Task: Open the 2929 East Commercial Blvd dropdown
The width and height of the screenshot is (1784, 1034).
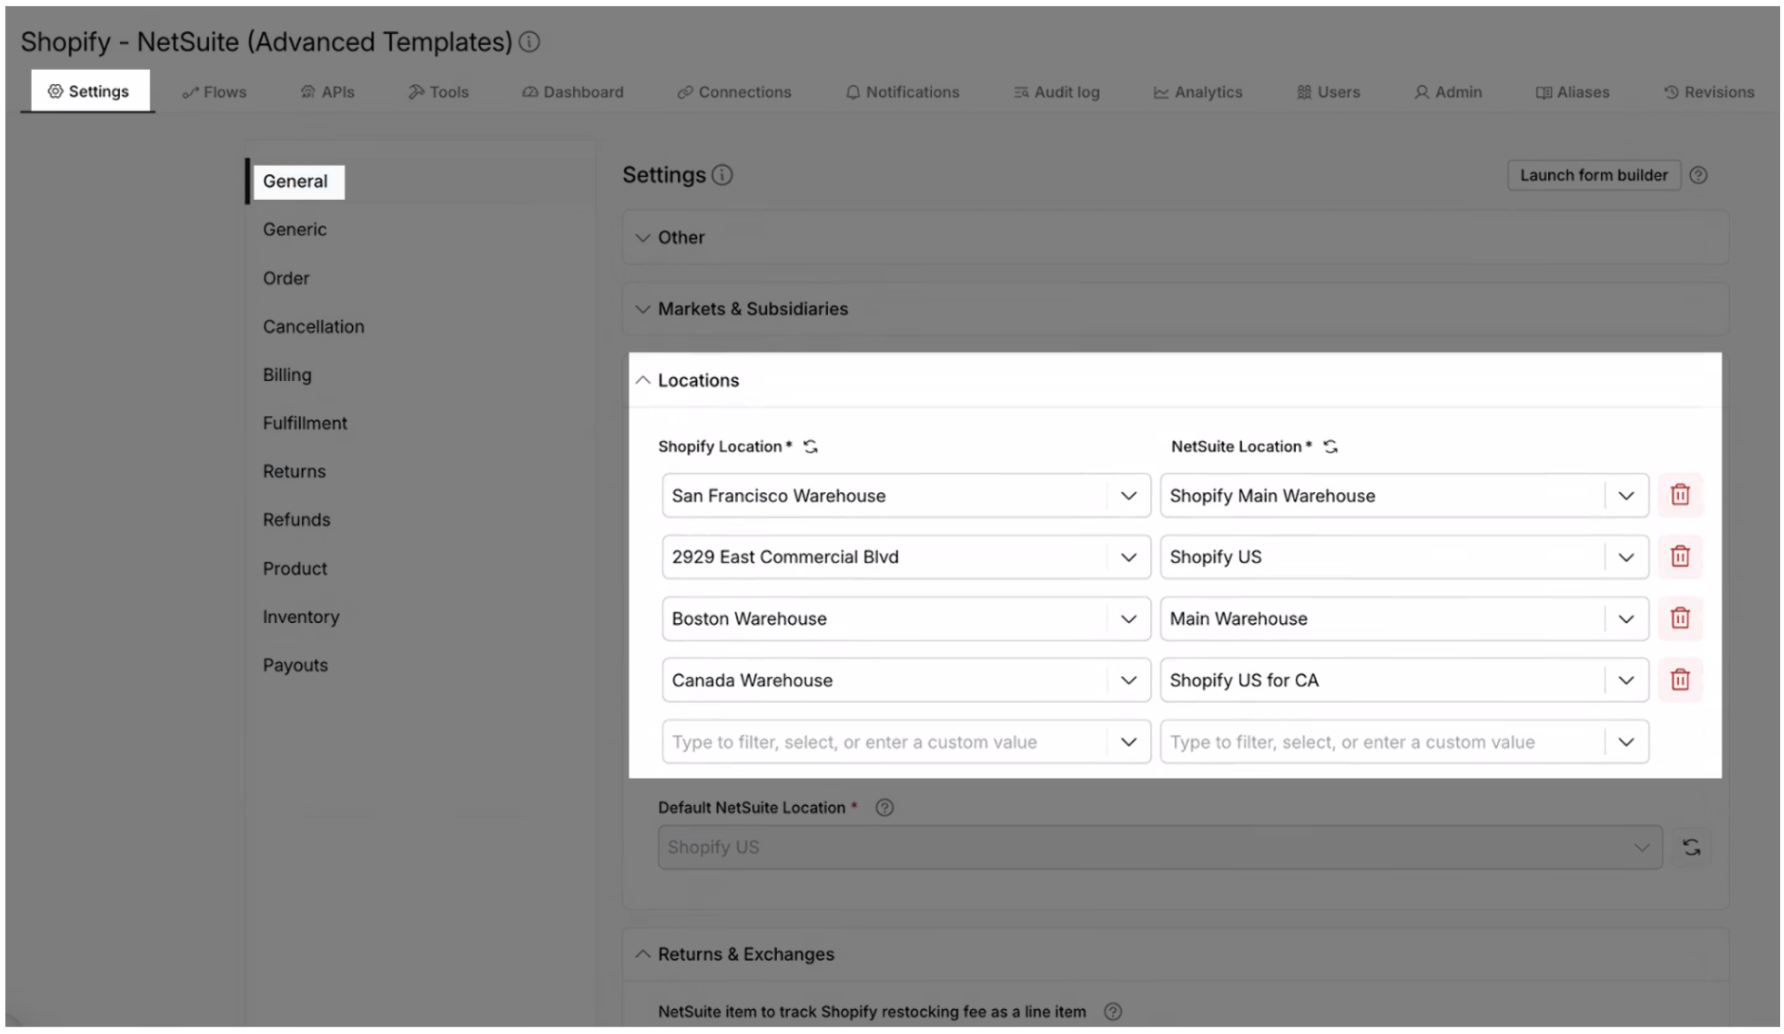Action: [905, 557]
